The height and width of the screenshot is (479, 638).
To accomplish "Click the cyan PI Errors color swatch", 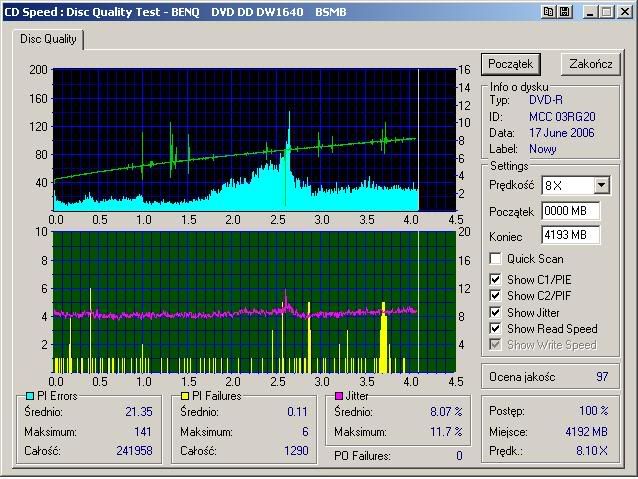I will (x=30, y=396).
